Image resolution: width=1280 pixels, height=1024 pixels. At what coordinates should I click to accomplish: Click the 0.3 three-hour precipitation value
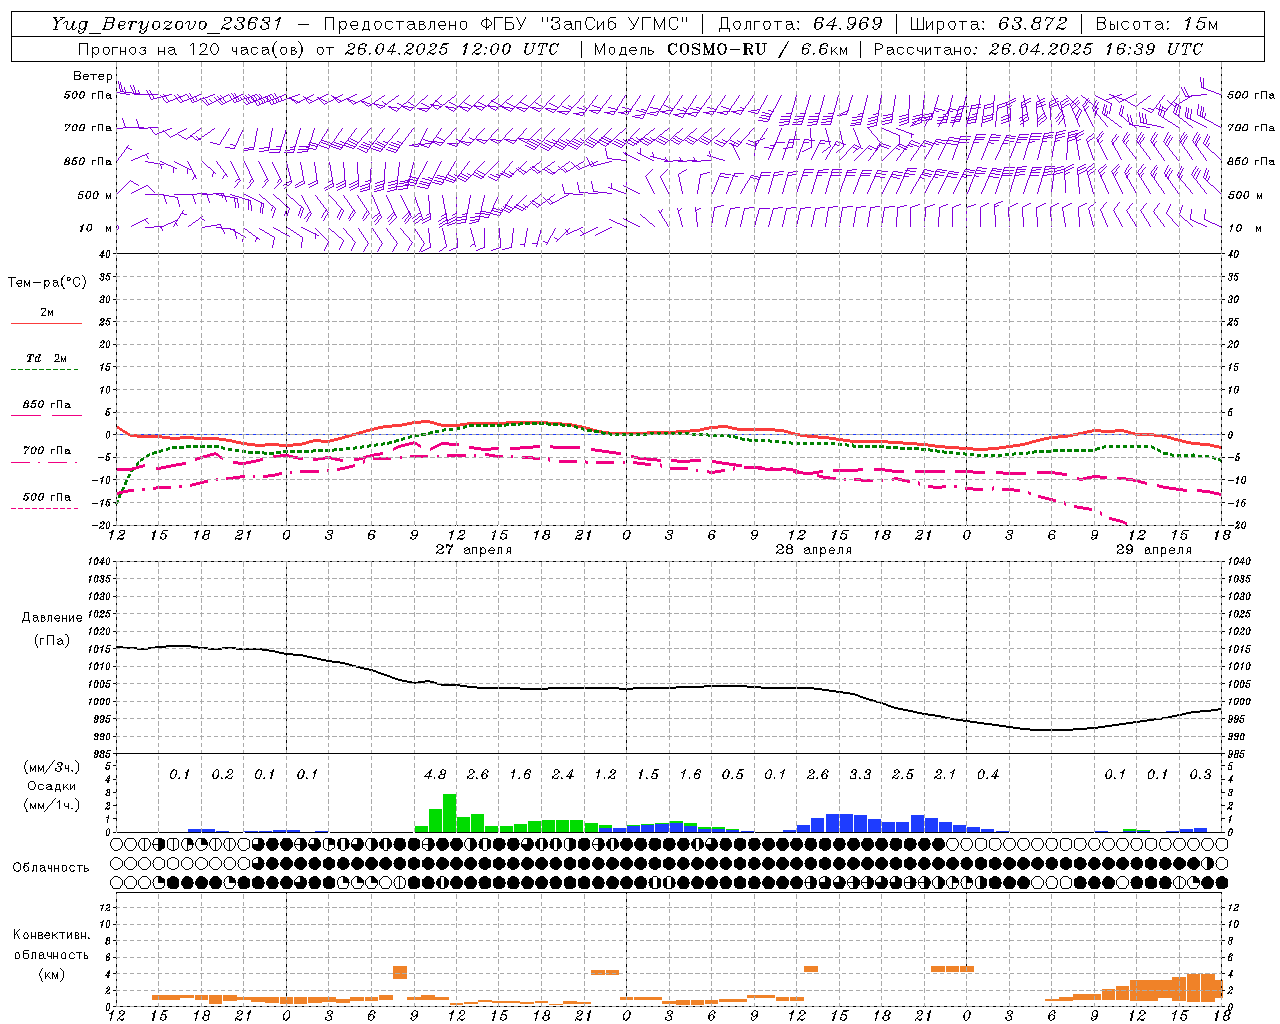point(1200,774)
